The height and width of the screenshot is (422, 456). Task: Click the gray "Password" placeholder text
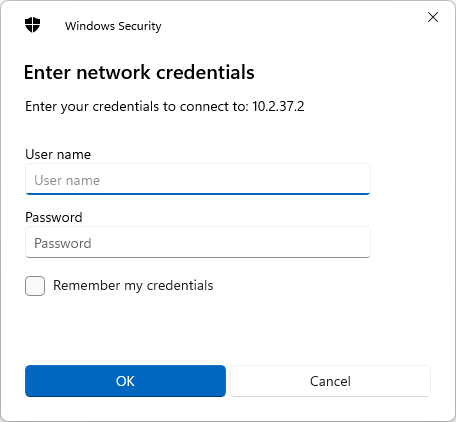coord(63,243)
